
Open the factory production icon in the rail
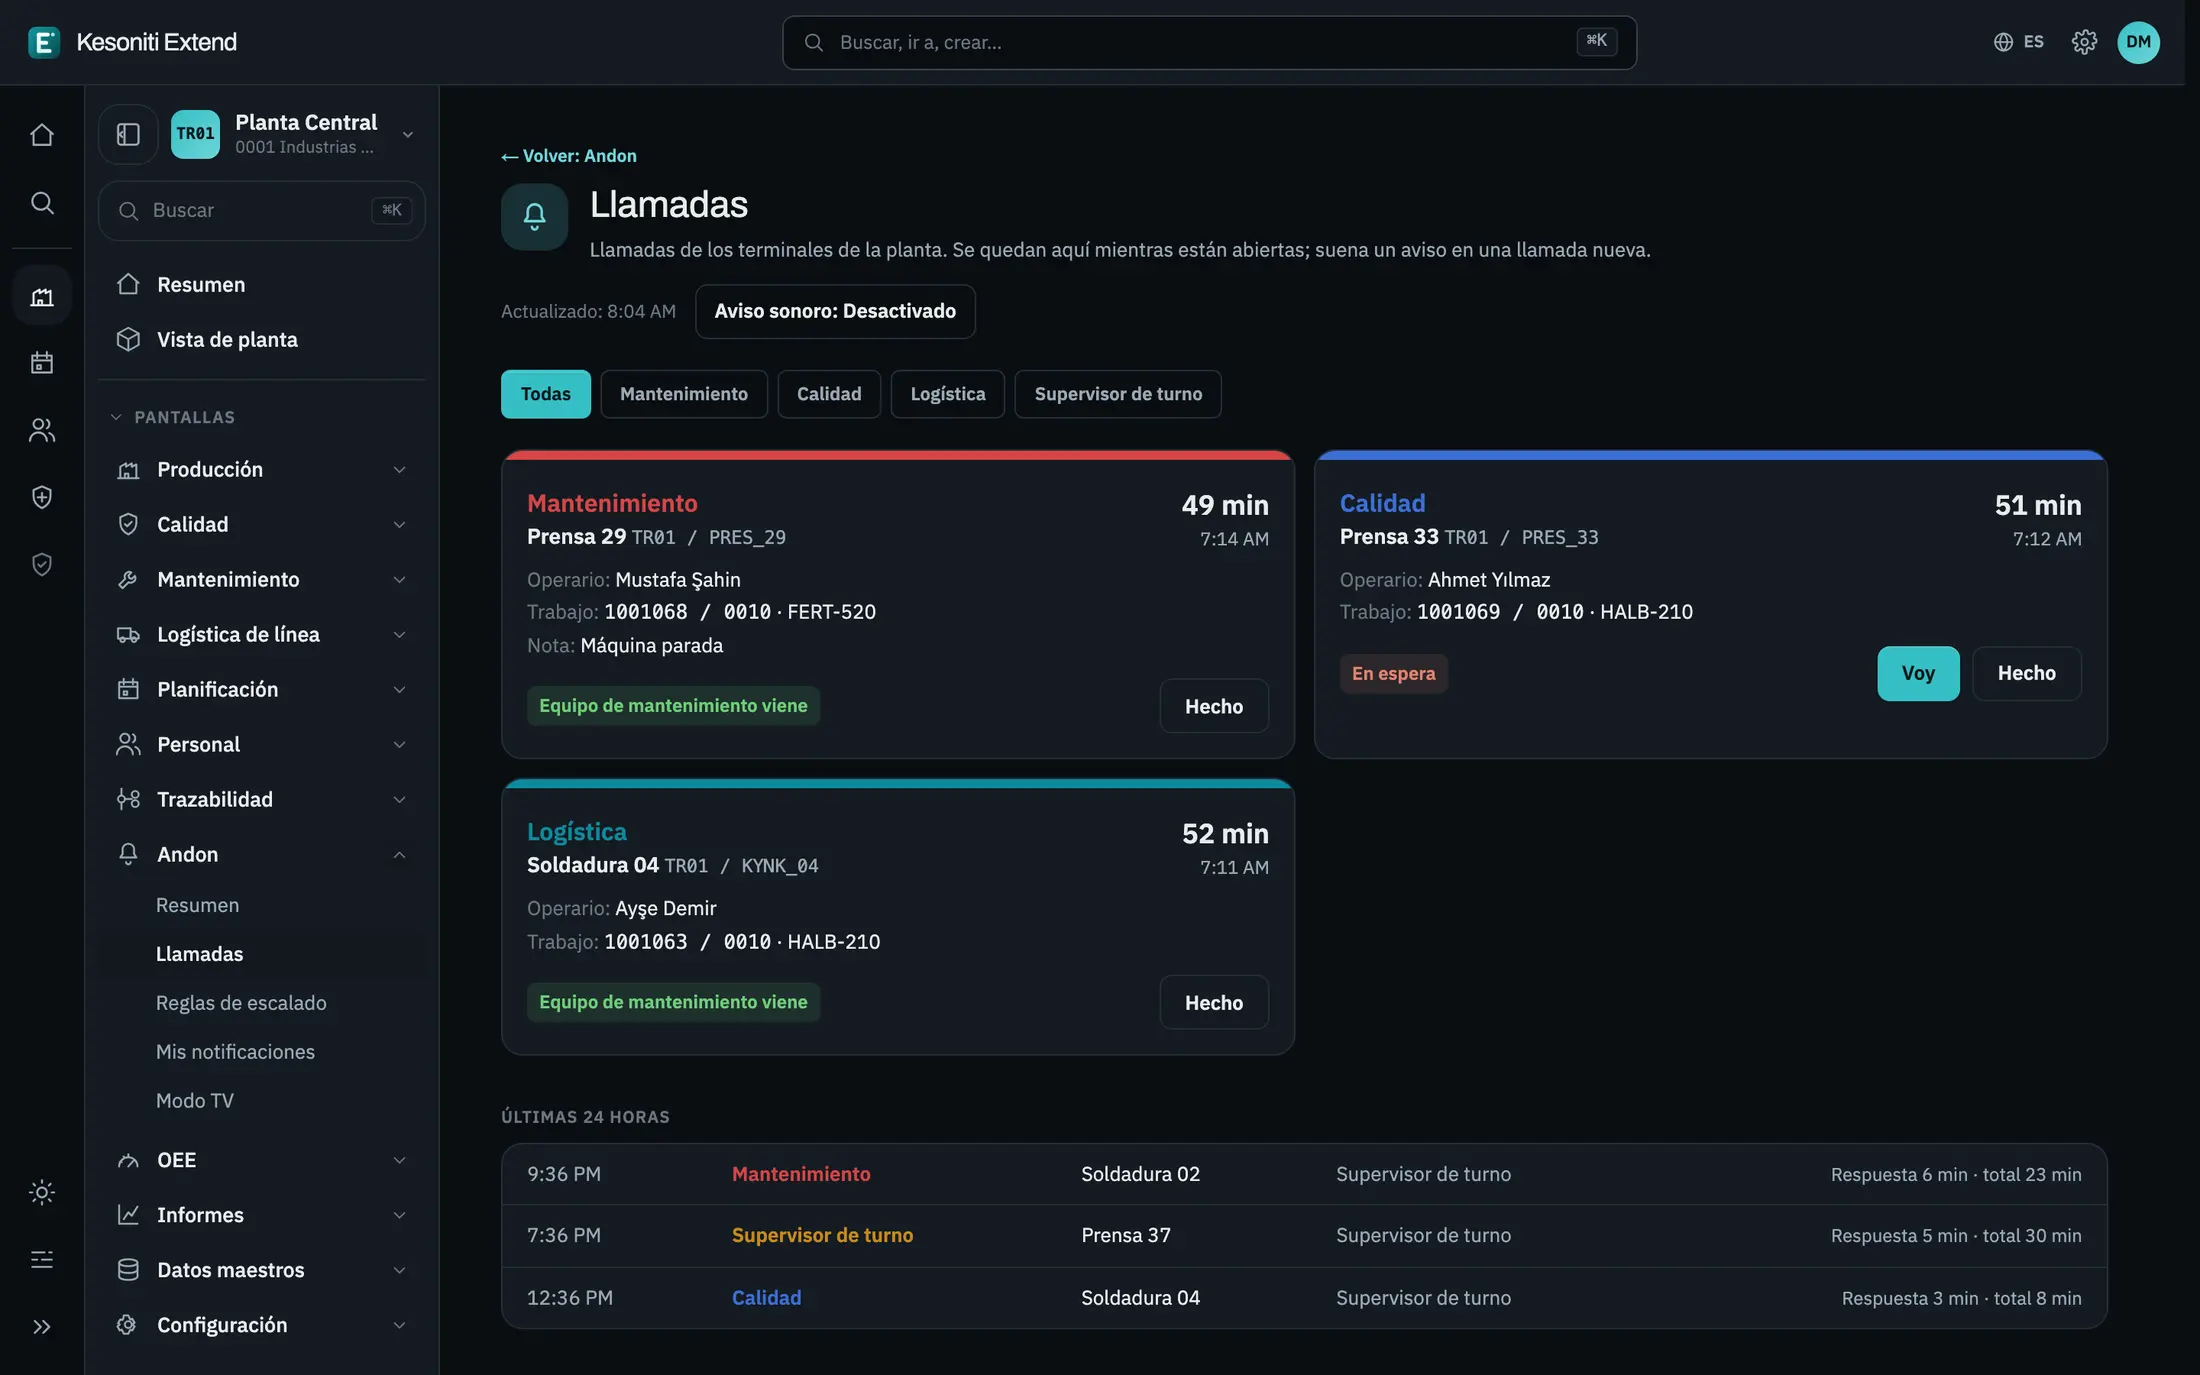42,296
